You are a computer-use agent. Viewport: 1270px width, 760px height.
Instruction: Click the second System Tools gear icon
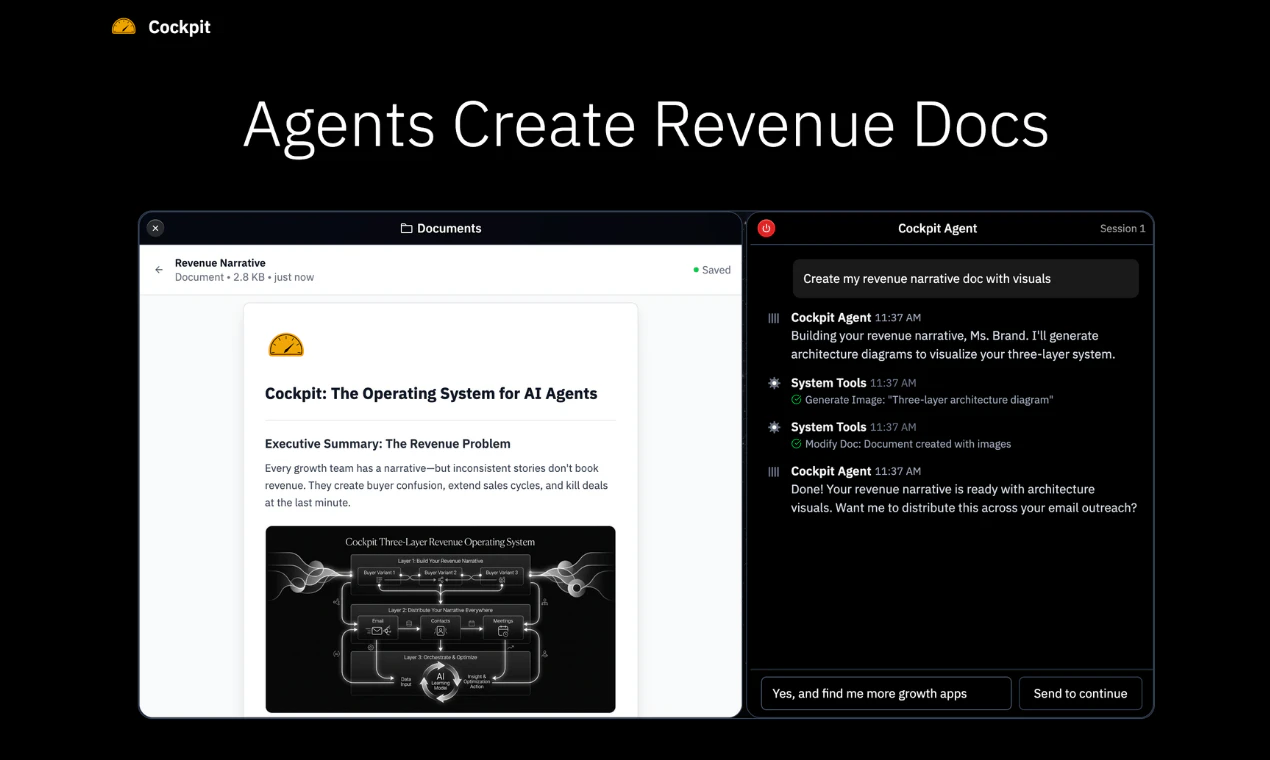pyautogui.click(x=773, y=427)
